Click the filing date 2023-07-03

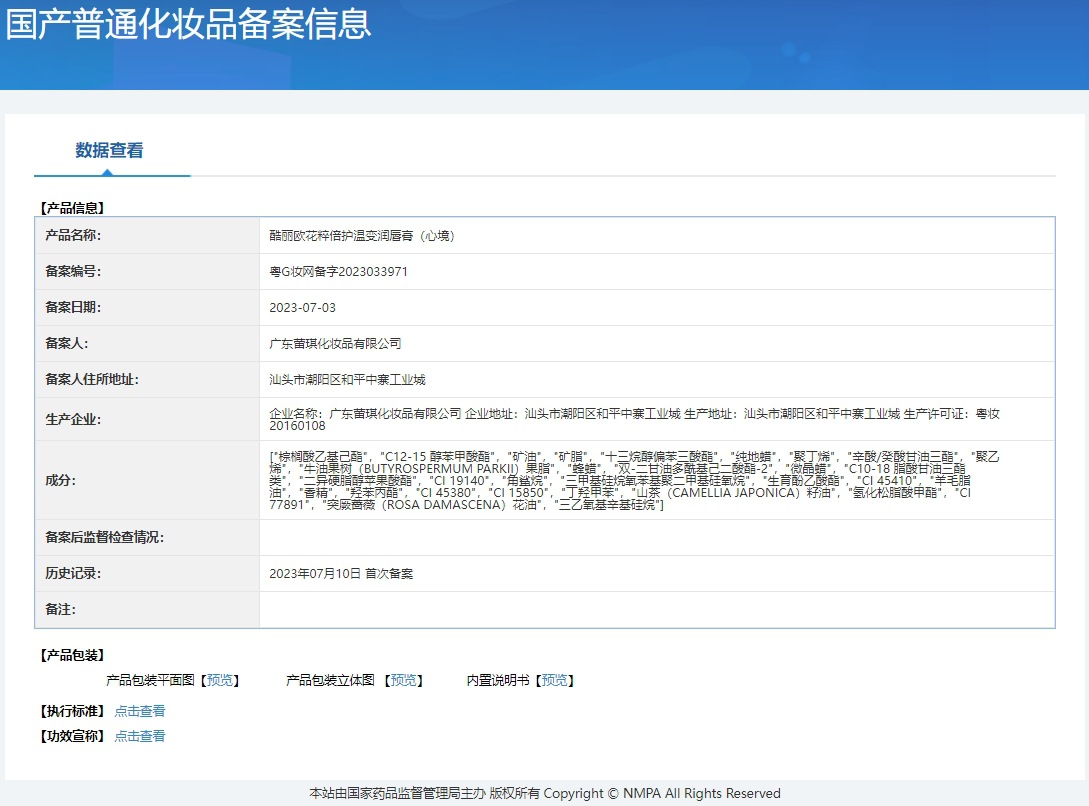tap(303, 308)
